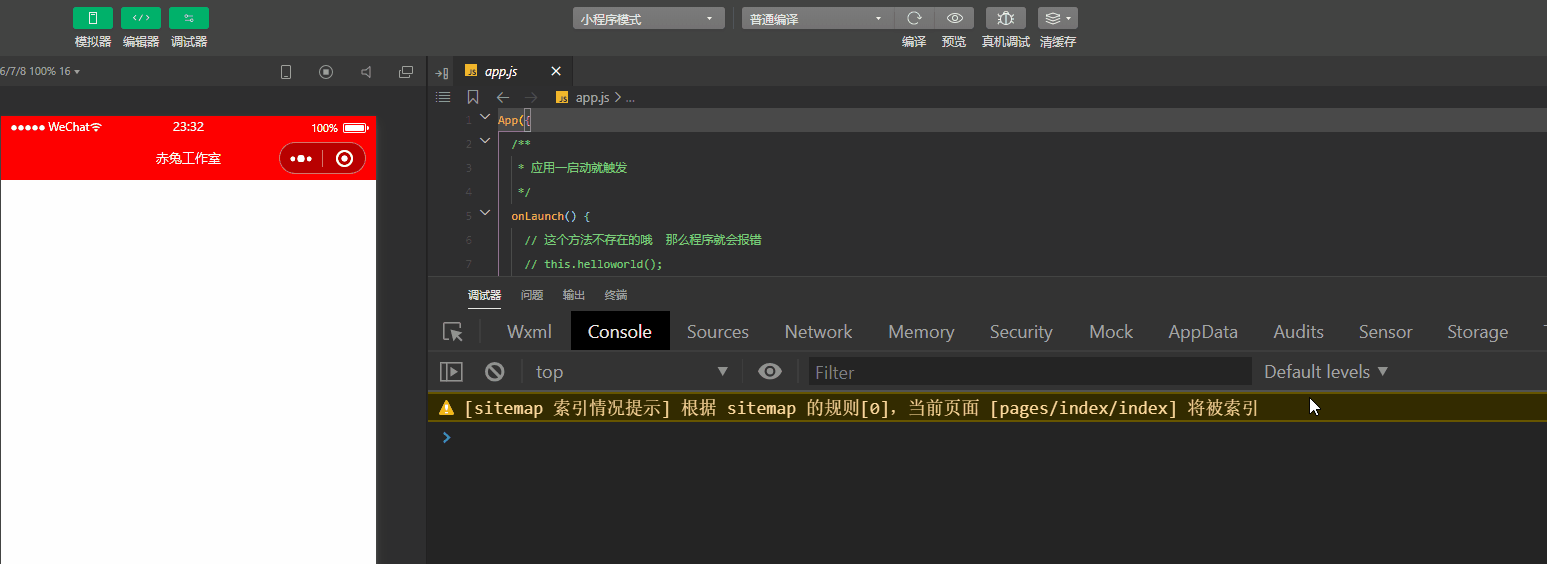Click the sitemap warning message
Viewport: 1547px width, 564px height.
pos(861,408)
